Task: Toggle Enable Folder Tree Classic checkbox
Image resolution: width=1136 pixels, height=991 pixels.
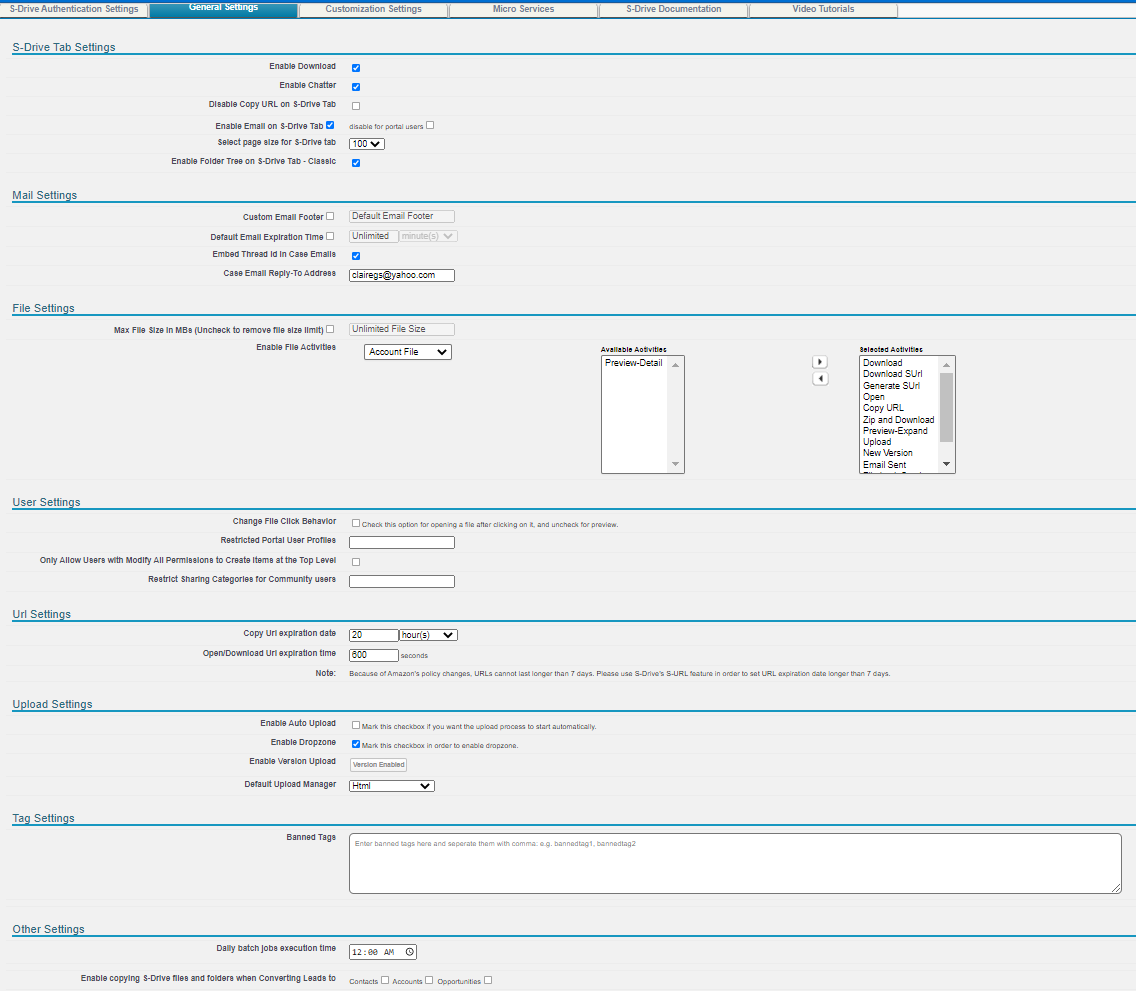Action: 356,163
